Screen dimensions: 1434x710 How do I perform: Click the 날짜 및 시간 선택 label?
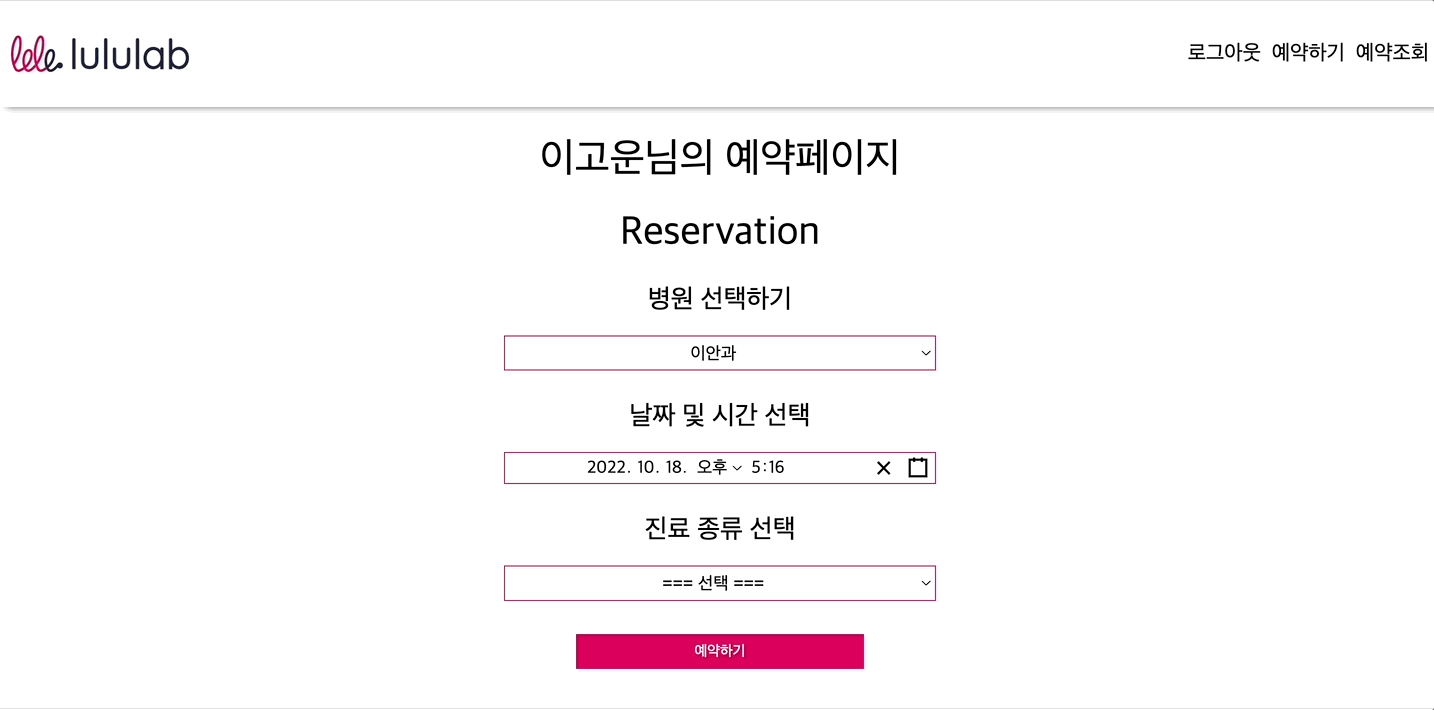[719, 415]
